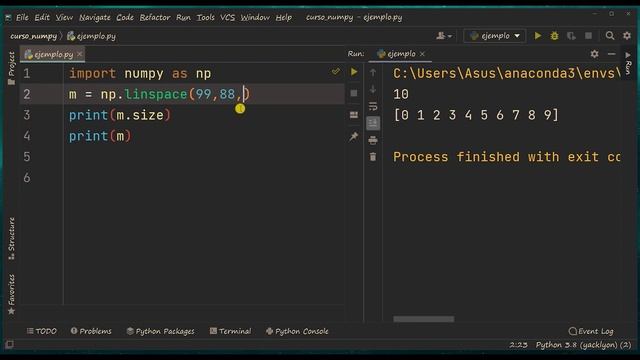Toggle soft-wrap in Run output

point(373,107)
